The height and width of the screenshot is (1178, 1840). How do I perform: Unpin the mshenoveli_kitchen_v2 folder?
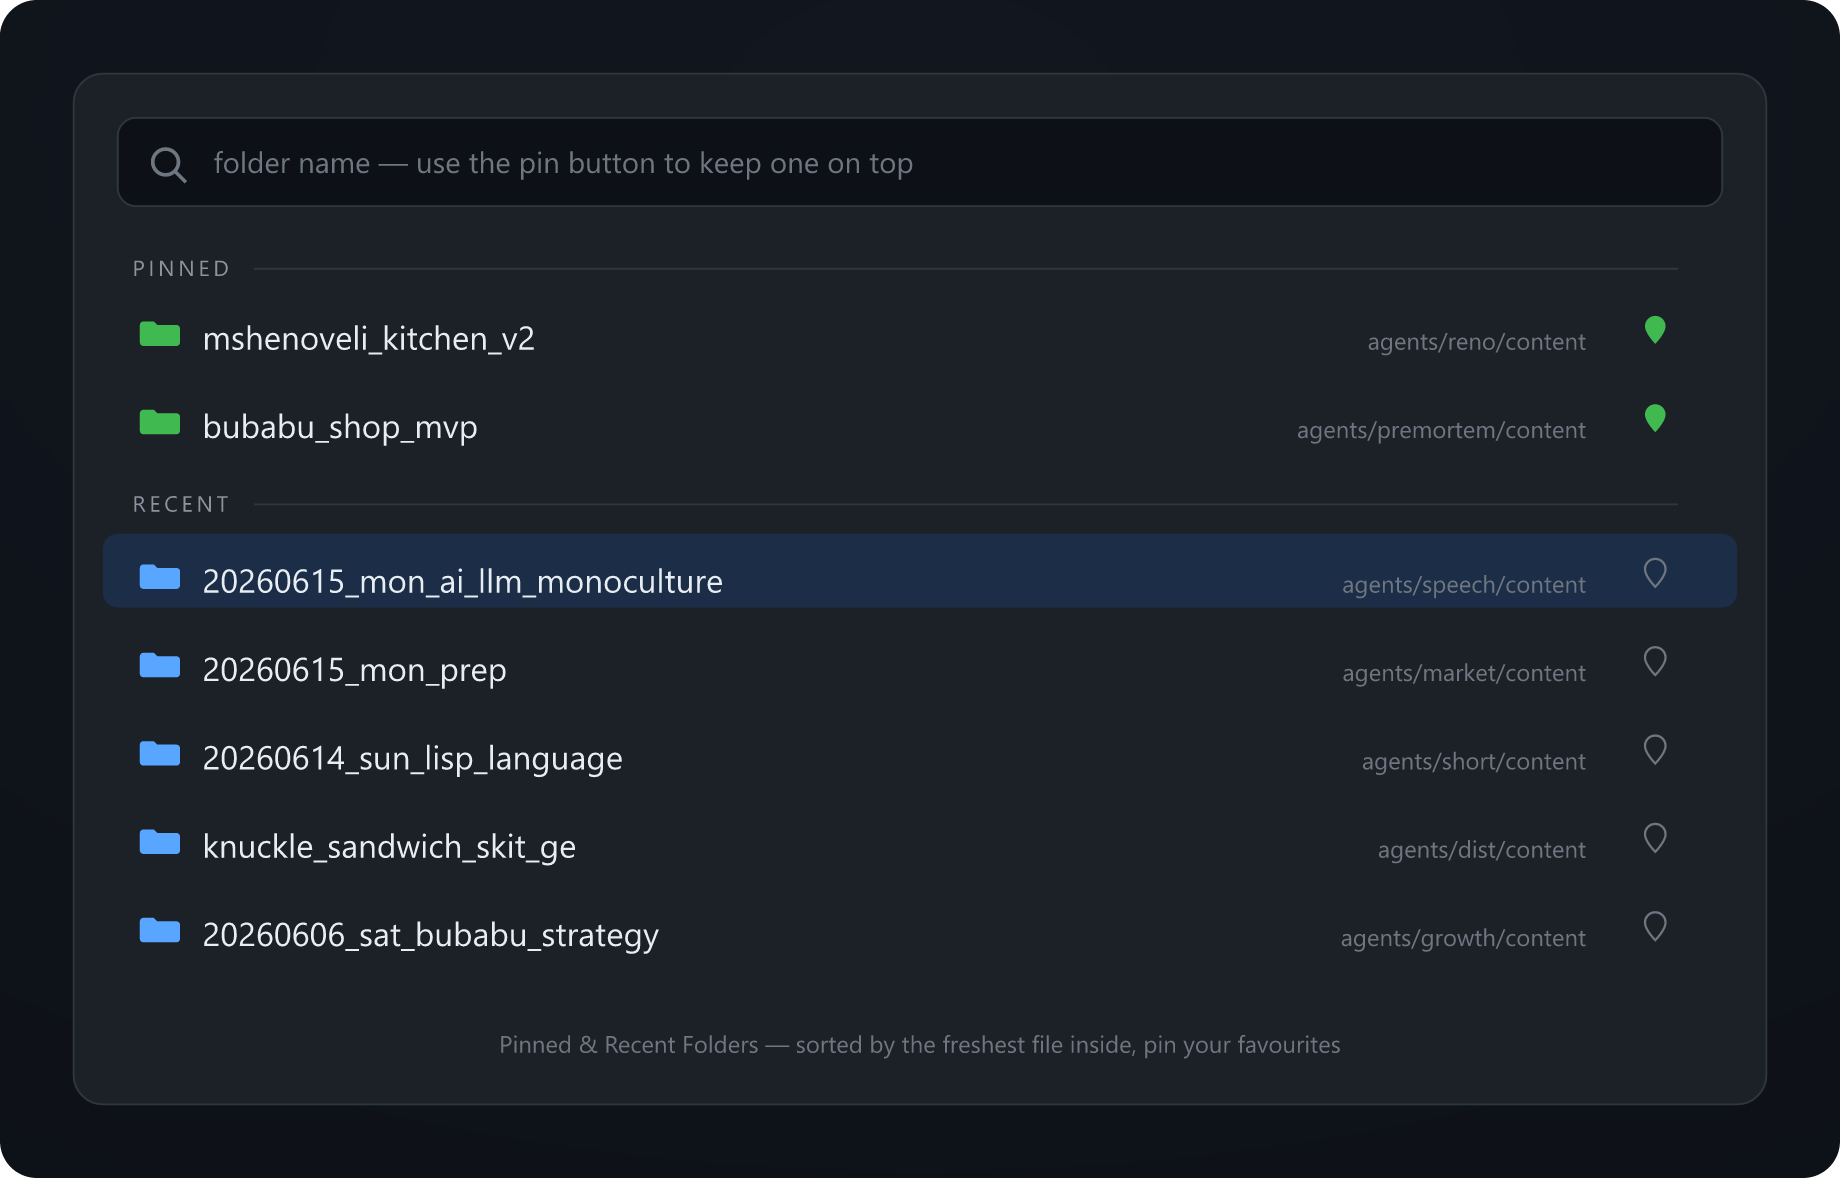(1655, 330)
